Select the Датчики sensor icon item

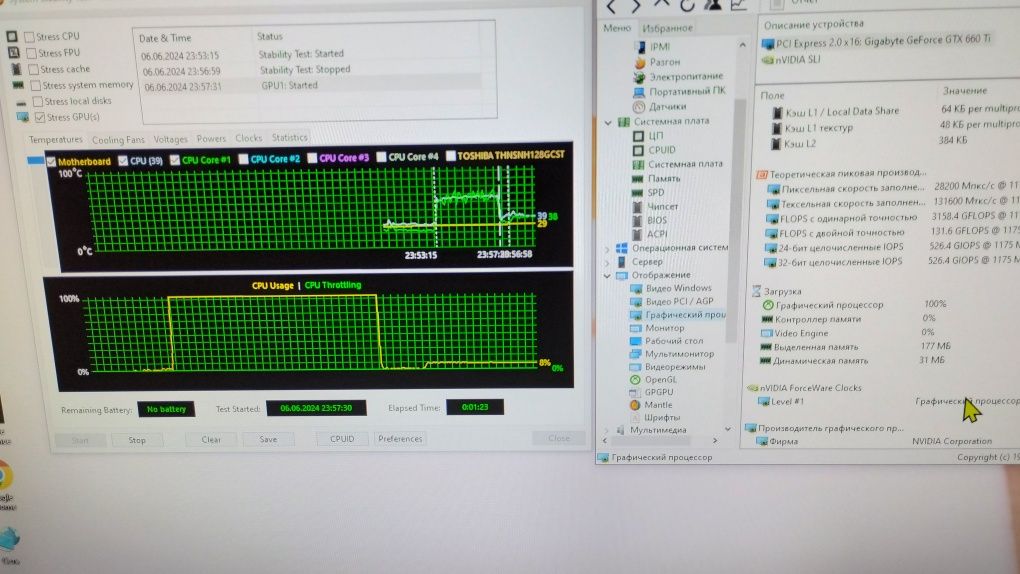pos(639,107)
